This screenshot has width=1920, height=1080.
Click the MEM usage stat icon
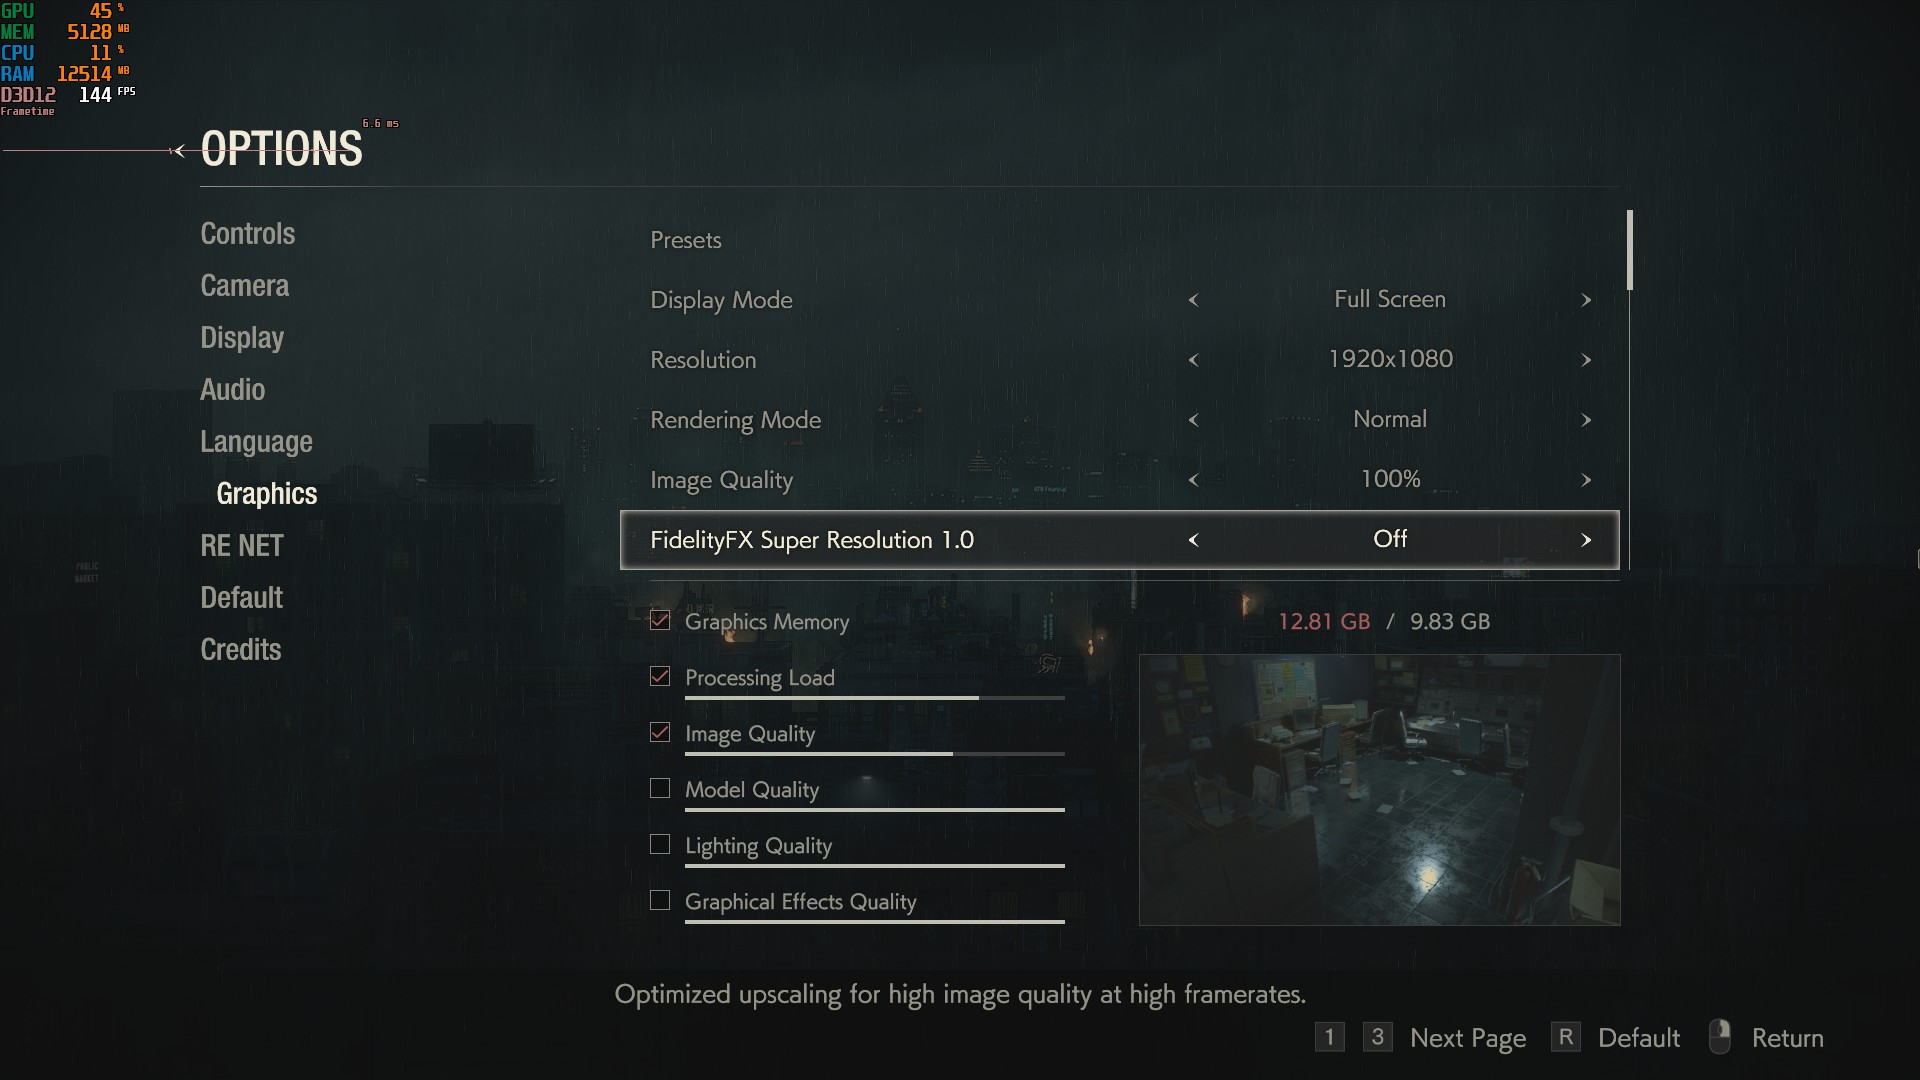[x=16, y=30]
